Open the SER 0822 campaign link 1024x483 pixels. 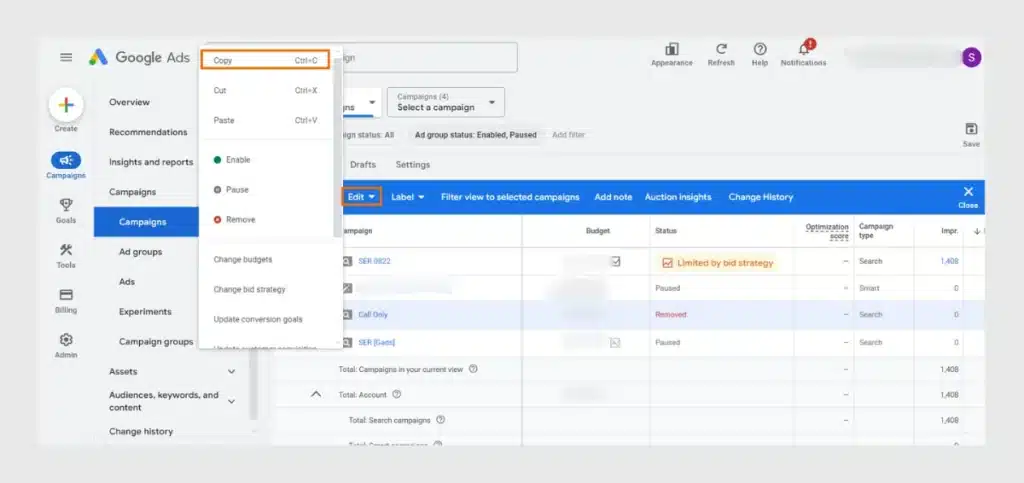click(x=374, y=261)
